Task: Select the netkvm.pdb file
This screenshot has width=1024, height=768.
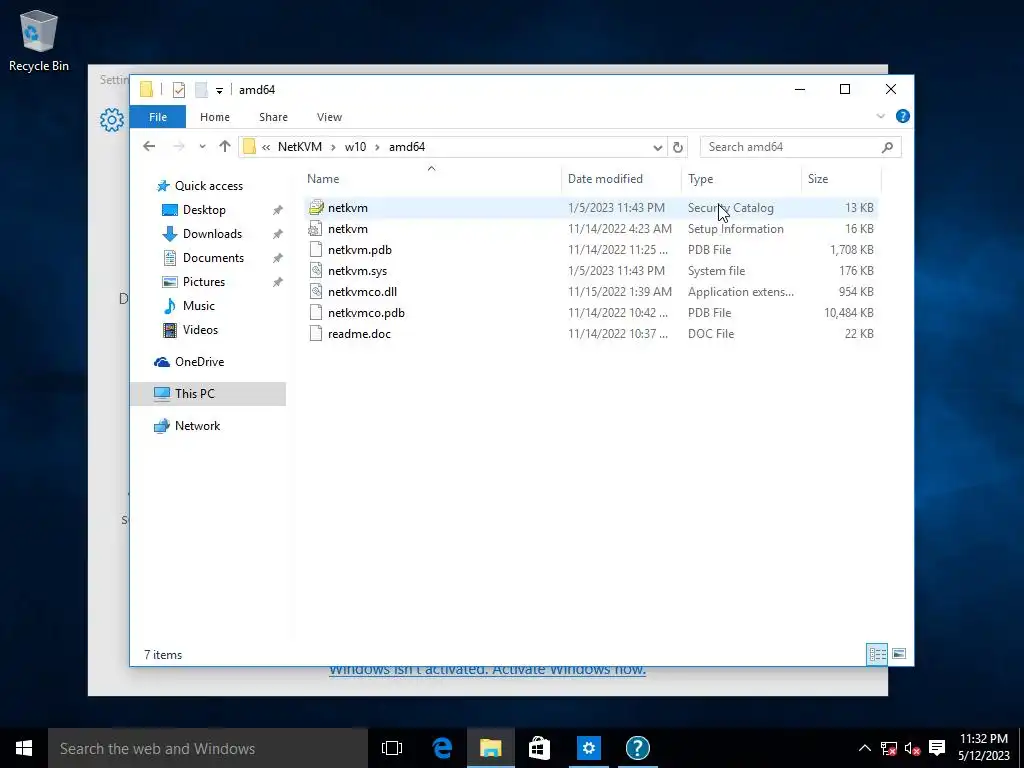Action: [591, 249]
